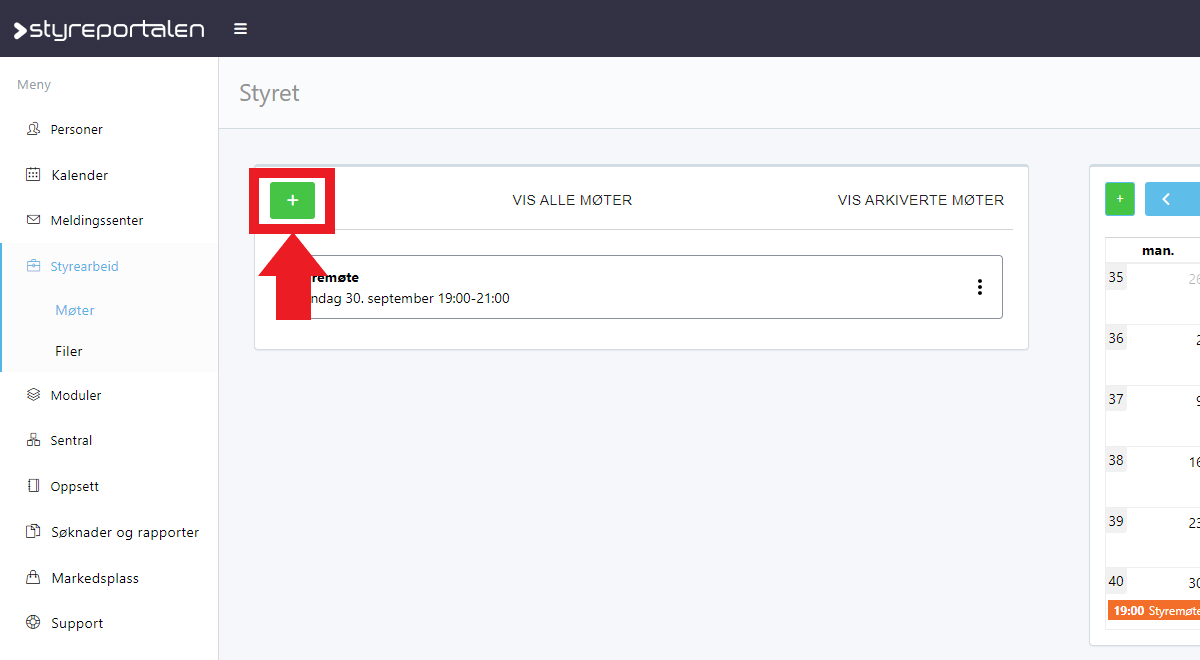Select the Meldingssenter envelope icon
The image size is (1200, 660).
[x=33, y=220]
